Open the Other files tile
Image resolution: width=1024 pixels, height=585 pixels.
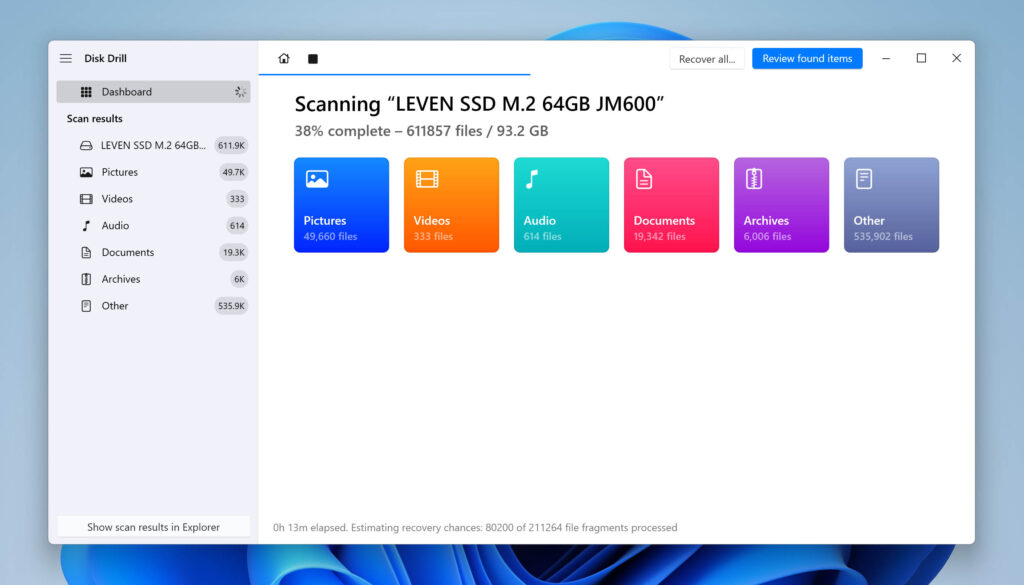[891, 205]
